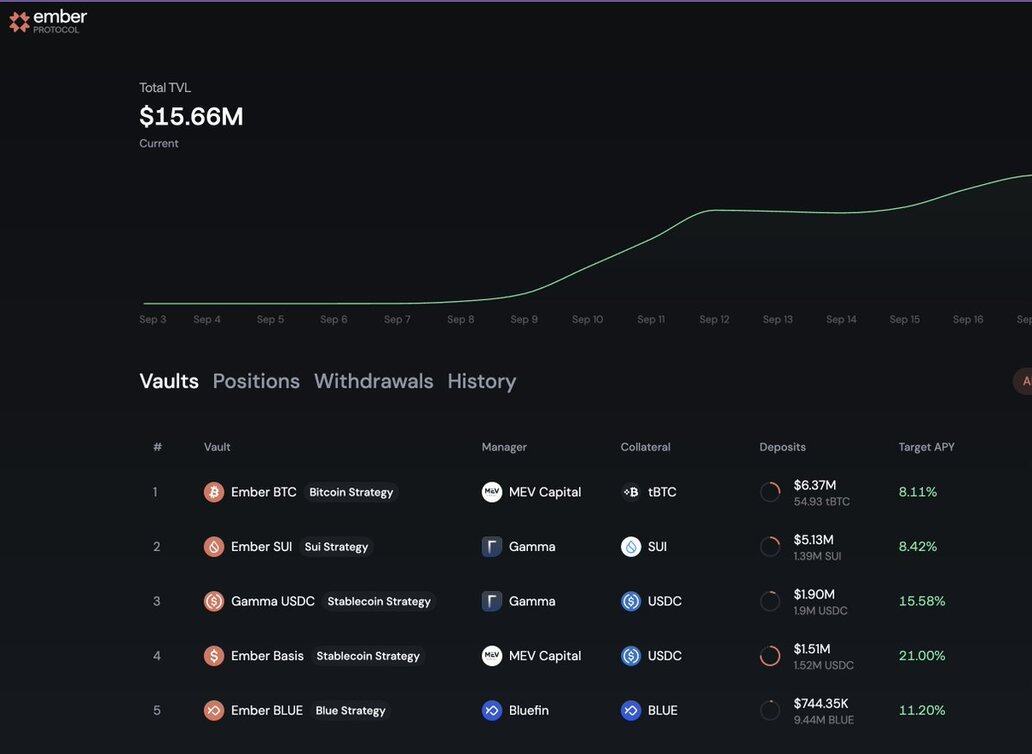This screenshot has height=754, width=1032.
Task: Click the Bluefin manager name
Action: pyautogui.click(x=529, y=711)
